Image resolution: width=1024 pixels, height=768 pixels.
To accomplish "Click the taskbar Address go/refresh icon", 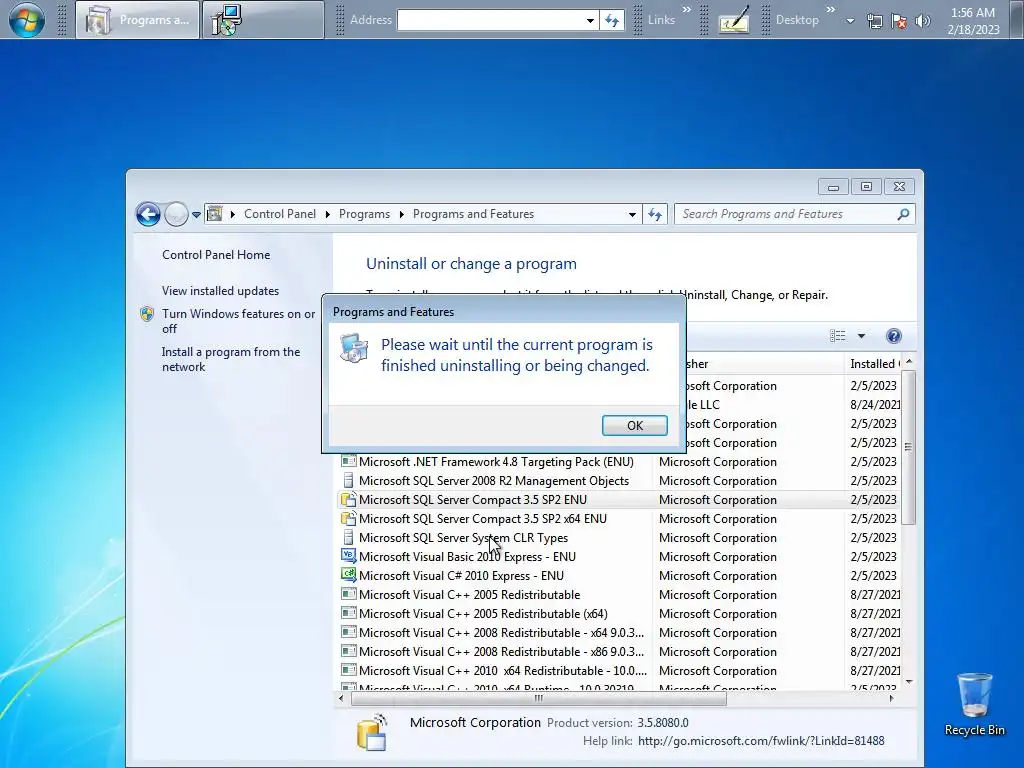I will click(x=612, y=20).
